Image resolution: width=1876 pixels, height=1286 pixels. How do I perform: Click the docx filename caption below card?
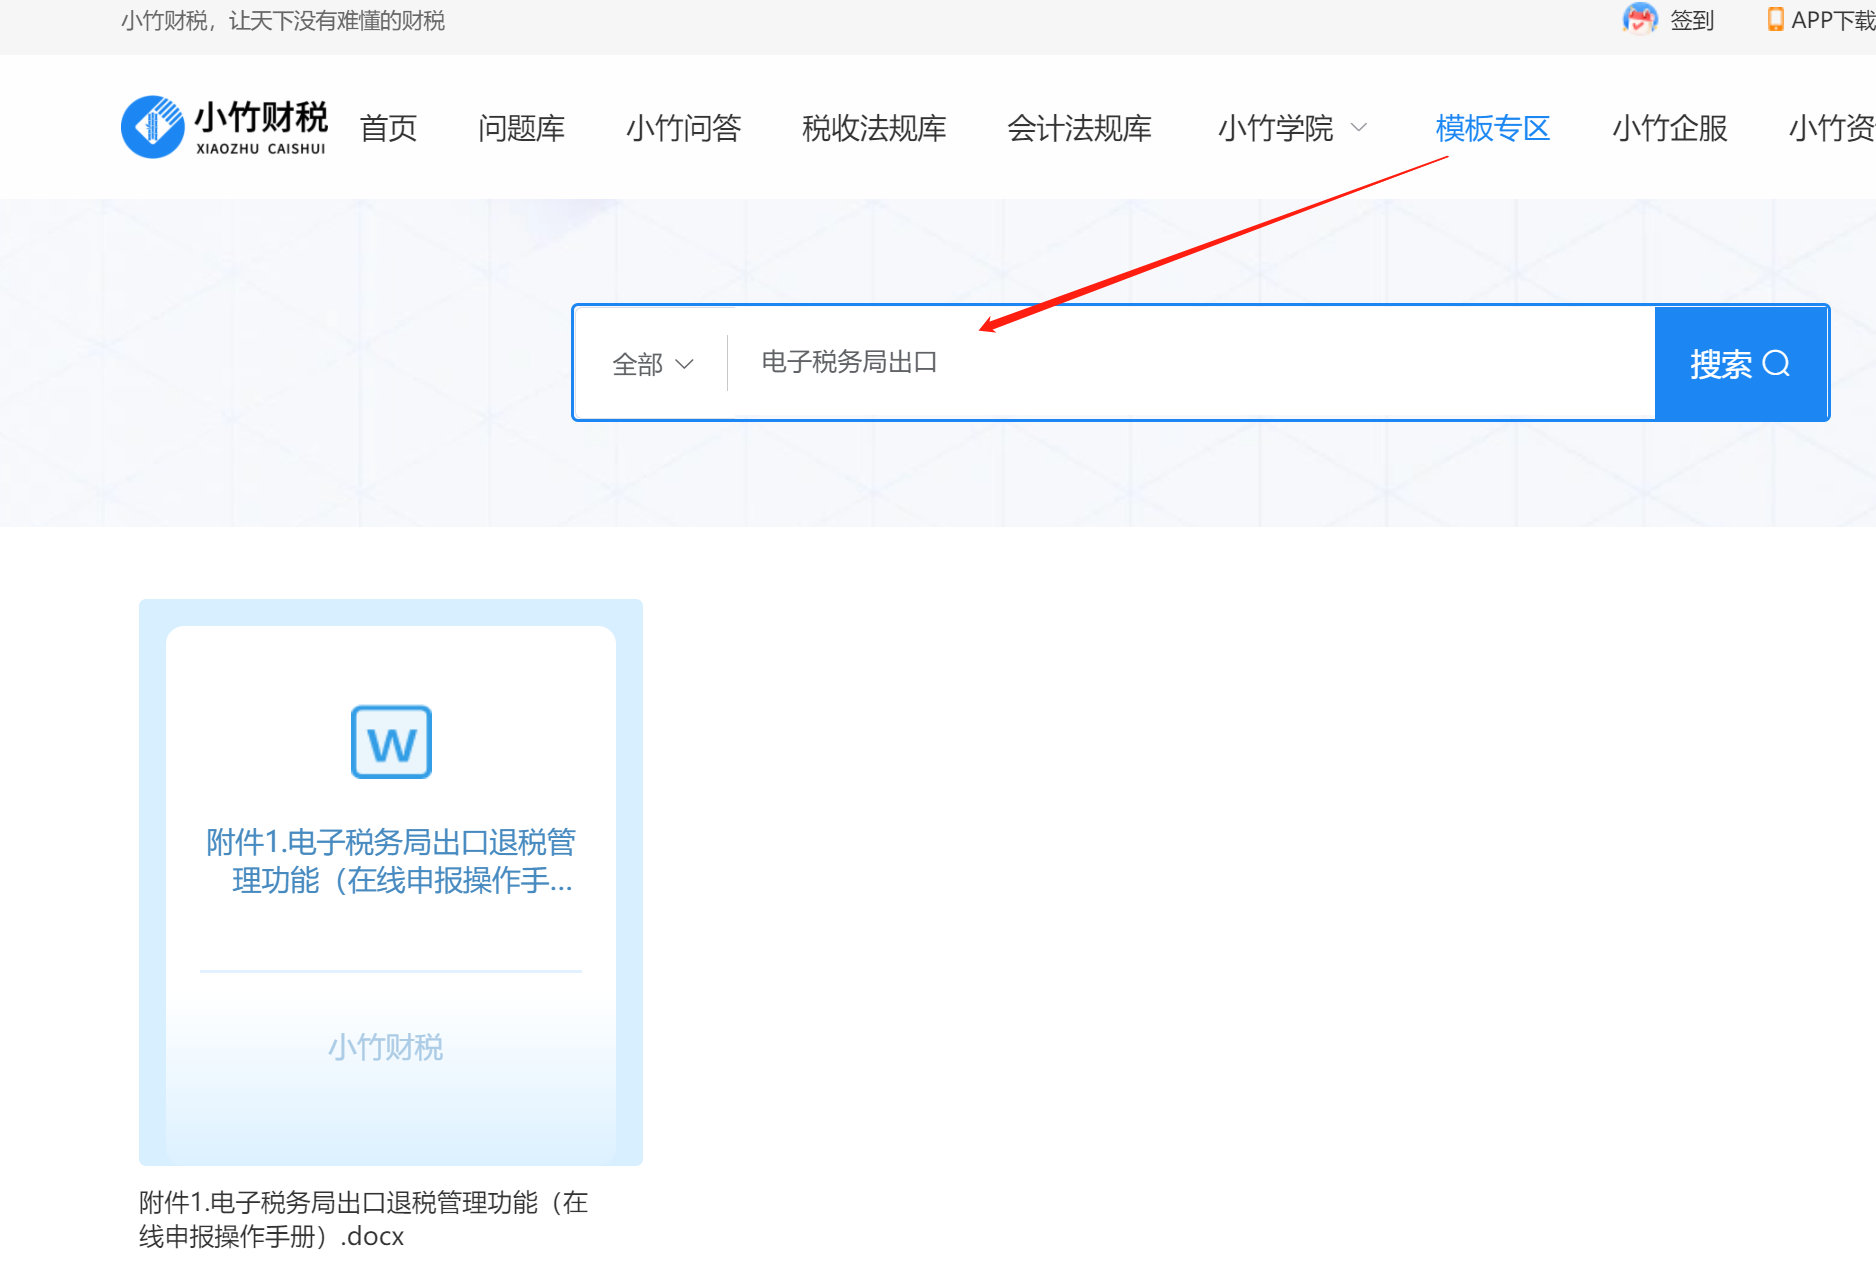pyautogui.click(x=363, y=1219)
